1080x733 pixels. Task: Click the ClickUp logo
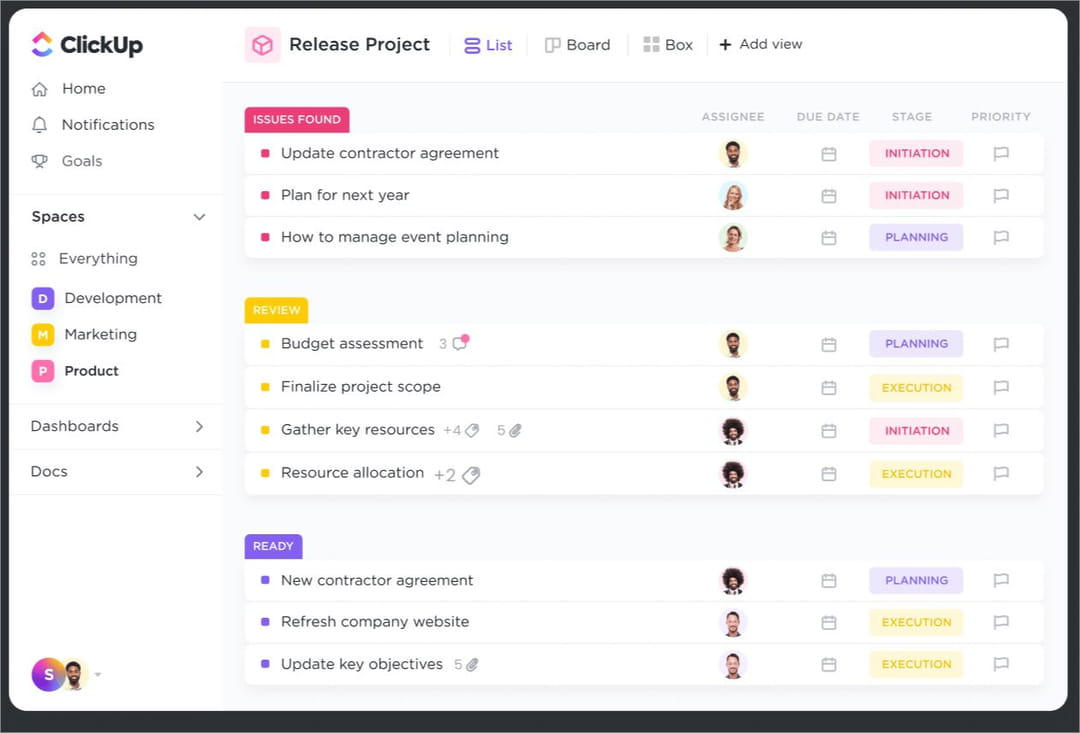pyautogui.click(x=87, y=45)
